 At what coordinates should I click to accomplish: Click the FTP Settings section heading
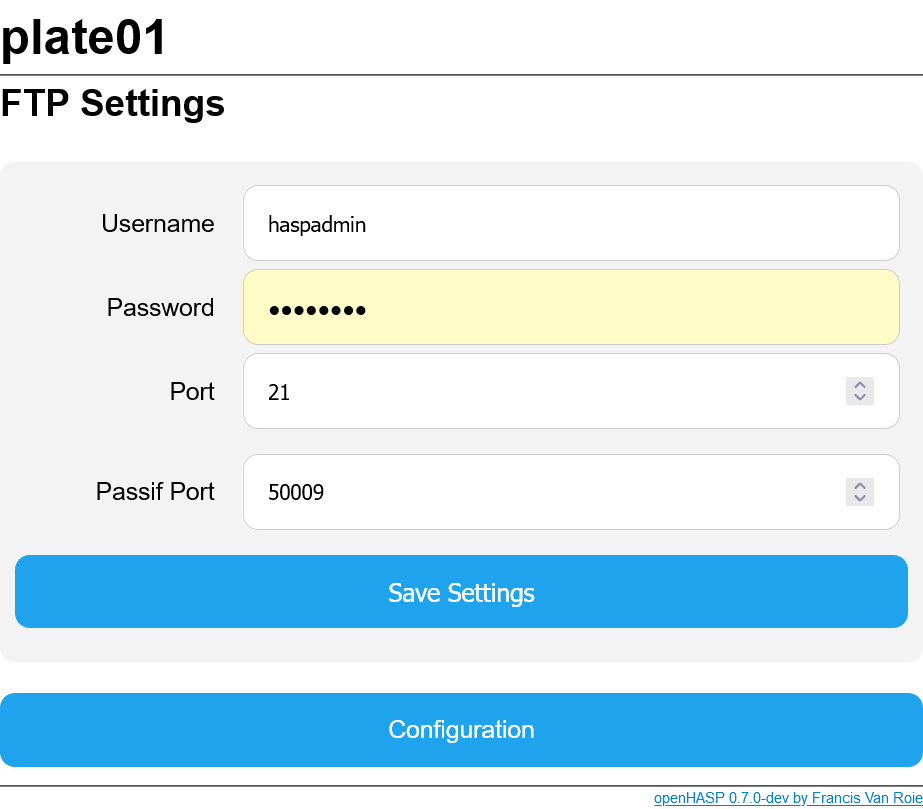[113, 103]
